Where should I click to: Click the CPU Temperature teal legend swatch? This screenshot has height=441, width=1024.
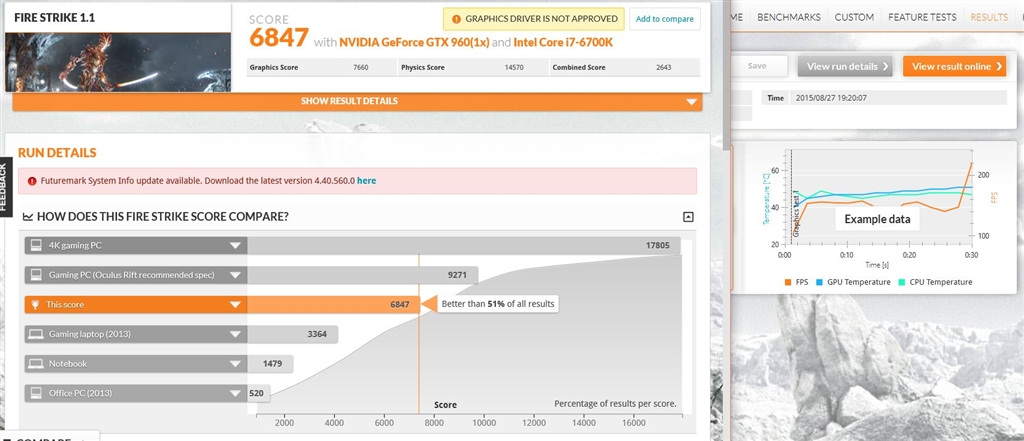point(903,282)
